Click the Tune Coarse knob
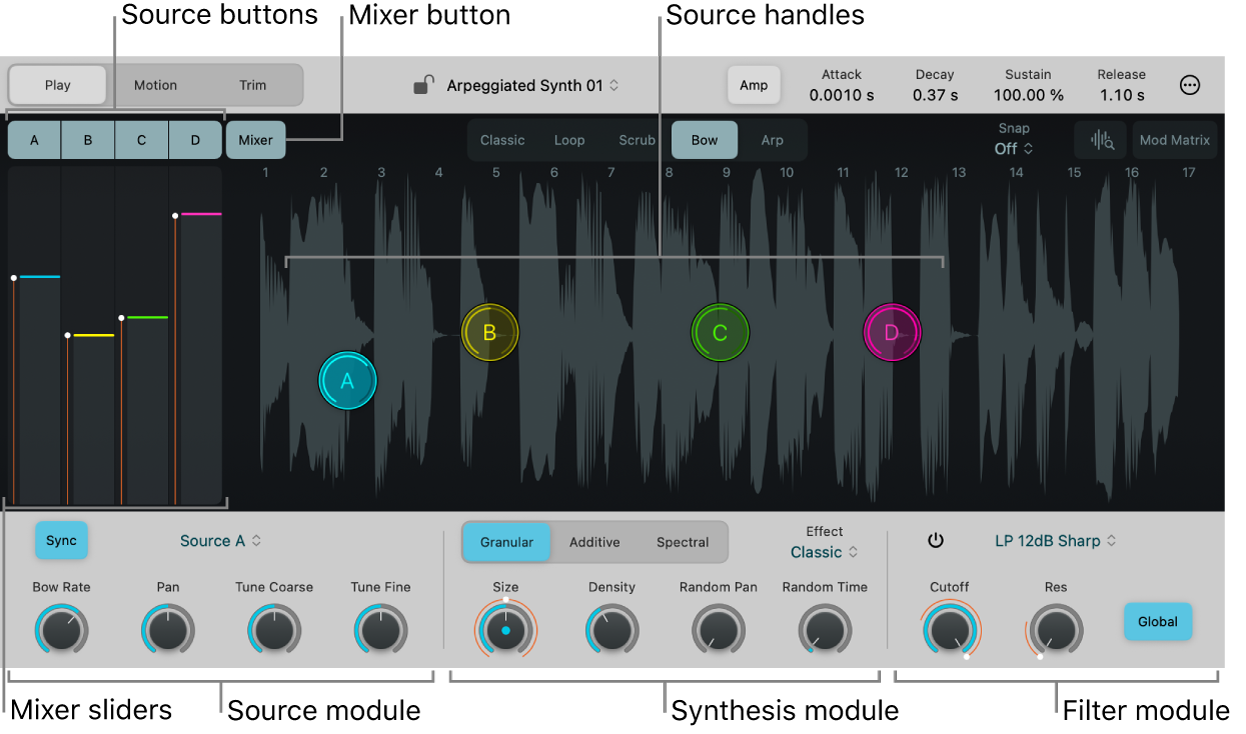Image resolution: width=1246 pixels, height=734 pixels. click(274, 631)
